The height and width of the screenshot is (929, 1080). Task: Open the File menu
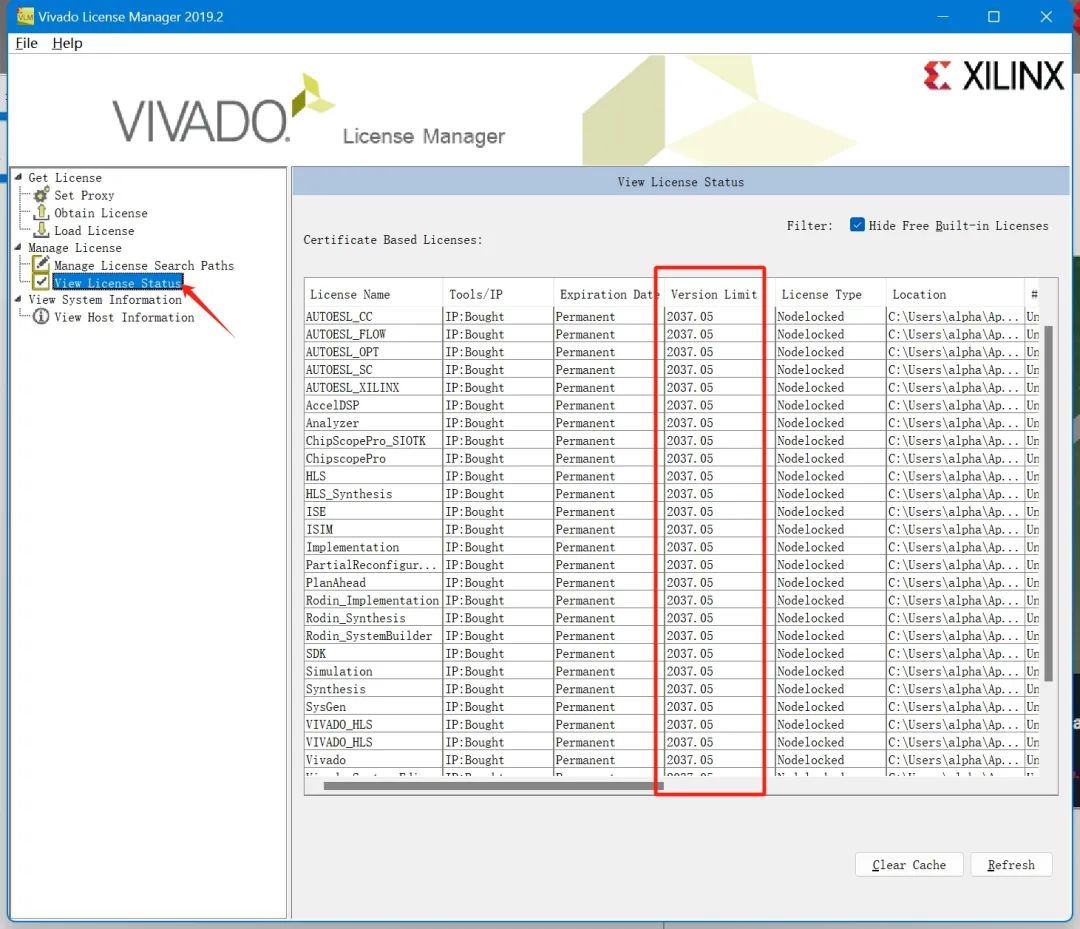click(26, 43)
